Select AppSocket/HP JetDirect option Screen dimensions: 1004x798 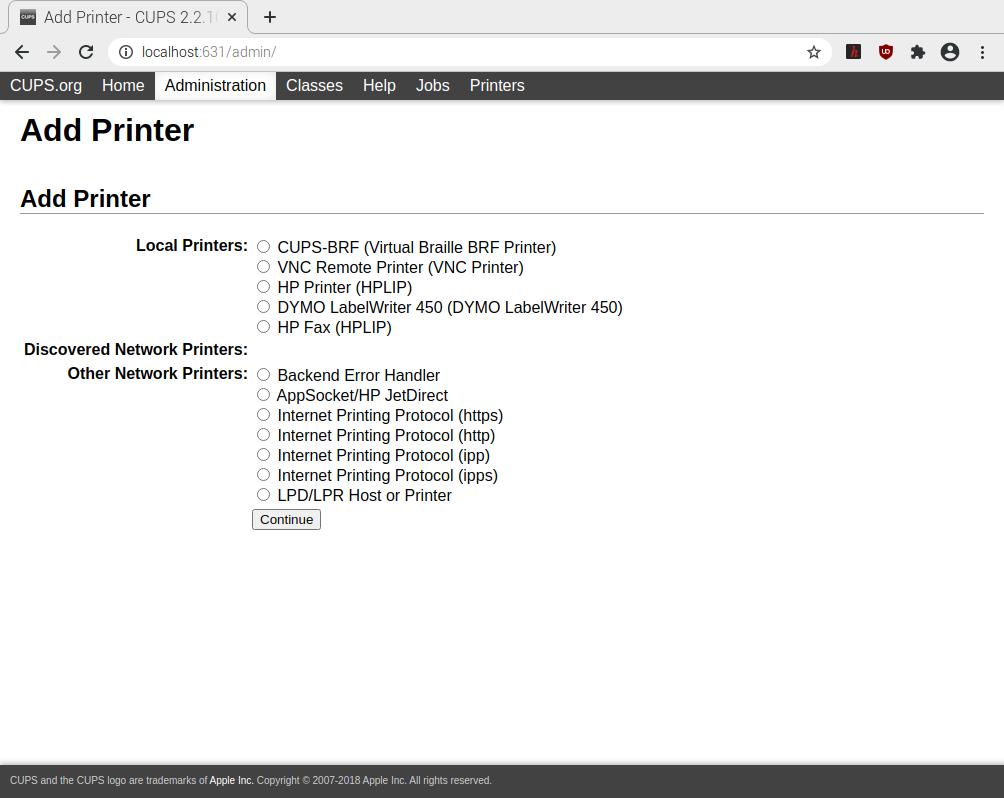coord(264,395)
